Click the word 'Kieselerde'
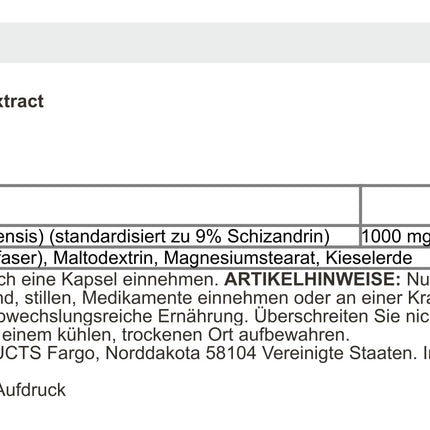Screen dimensions: 430x430 pyautogui.click(x=369, y=258)
